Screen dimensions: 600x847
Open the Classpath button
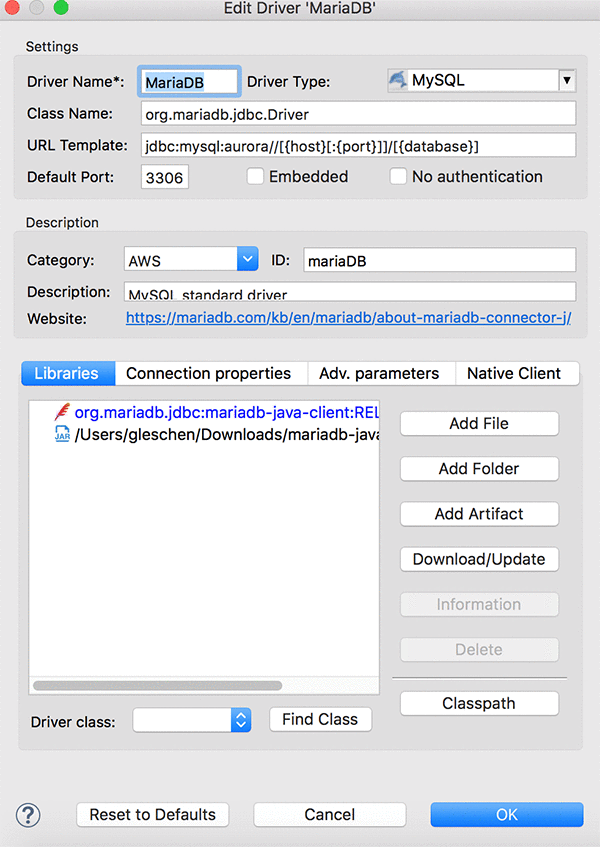tap(479, 703)
